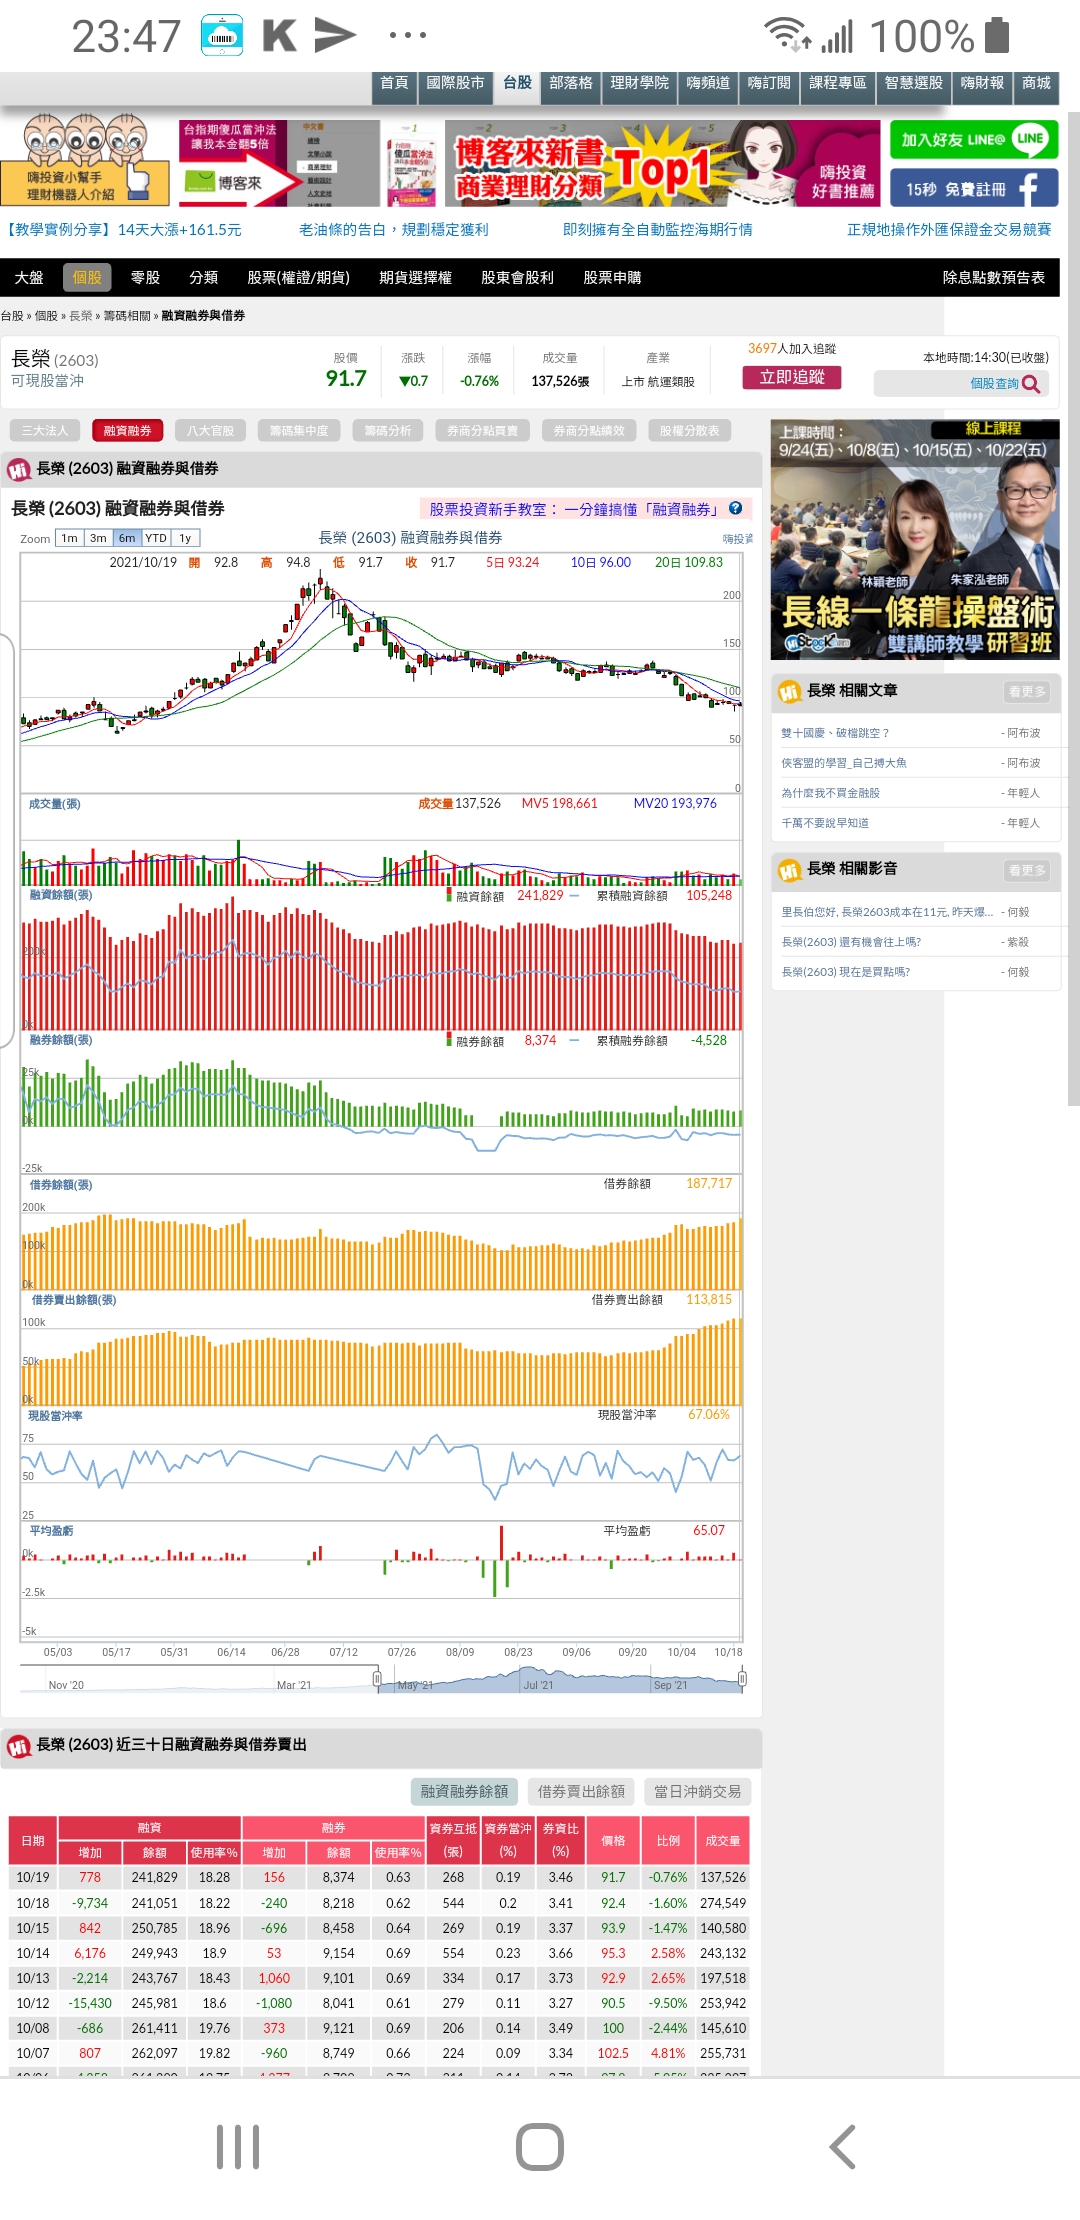Click the magnifier icon in 個股查詢
The image size is (1080, 2220).
click(1031, 384)
